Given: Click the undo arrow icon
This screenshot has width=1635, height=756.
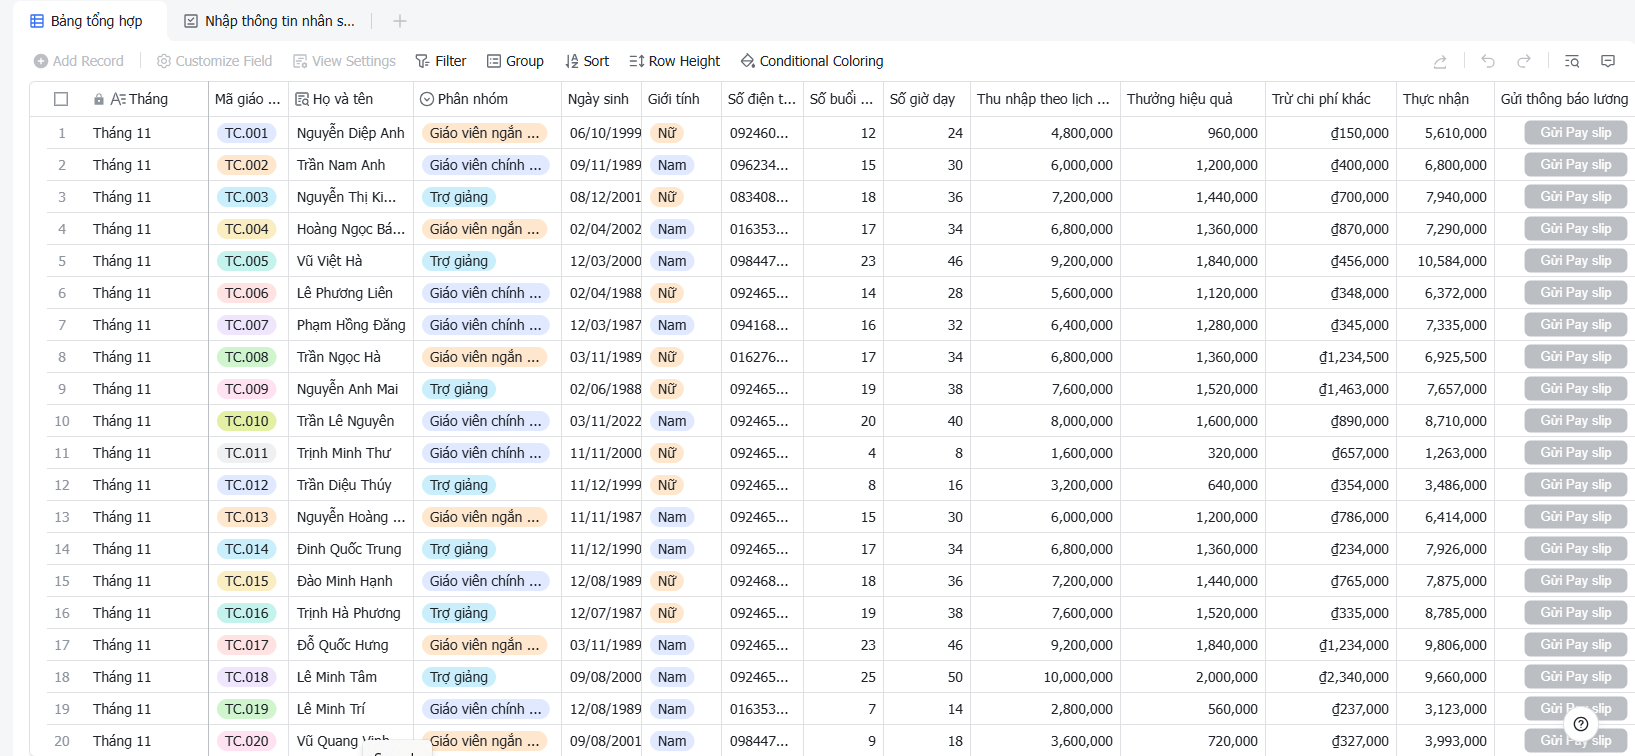Looking at the screenshot, I should point(1488,61).
